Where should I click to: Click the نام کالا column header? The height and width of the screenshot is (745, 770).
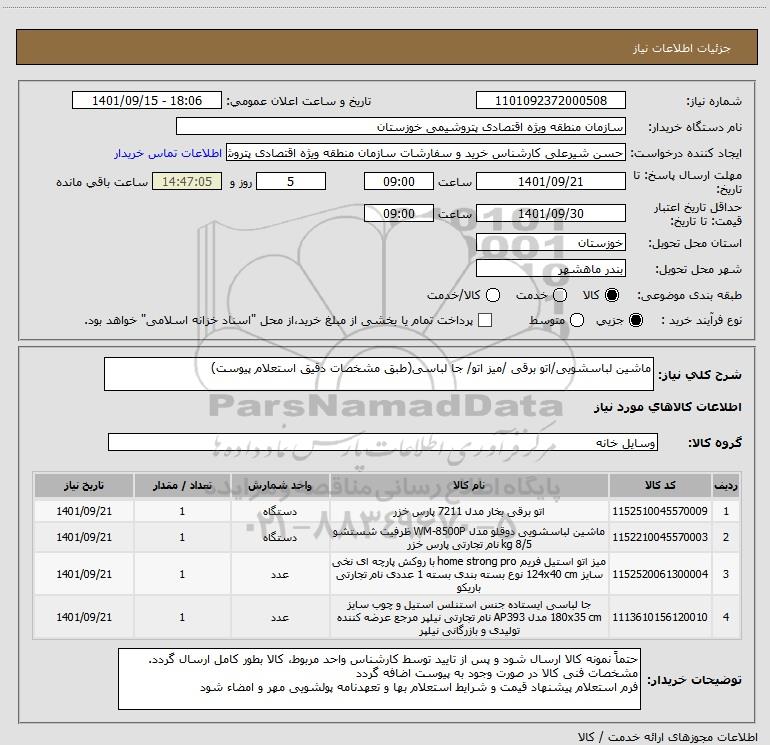tap(469, 486)
